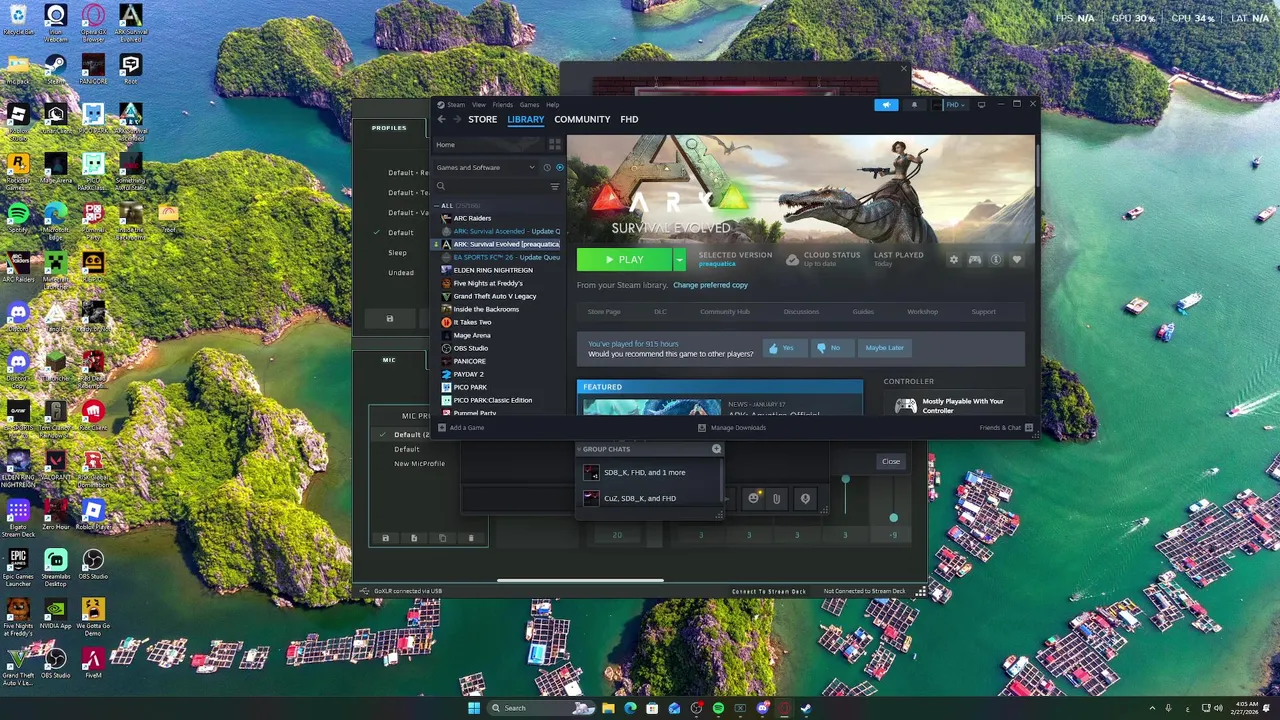Click Change preferred copy link

point(710,285)
